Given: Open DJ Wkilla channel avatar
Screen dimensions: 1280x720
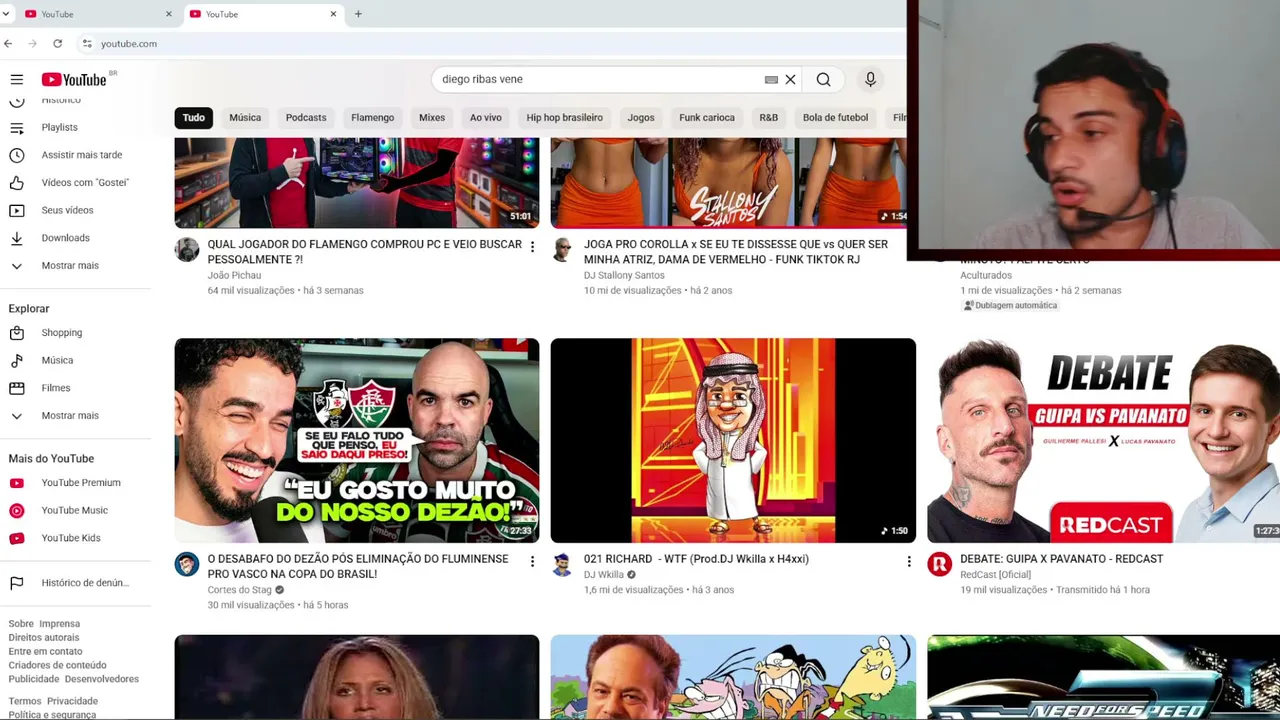Looking at the screenshot, I should coord(563,565).
